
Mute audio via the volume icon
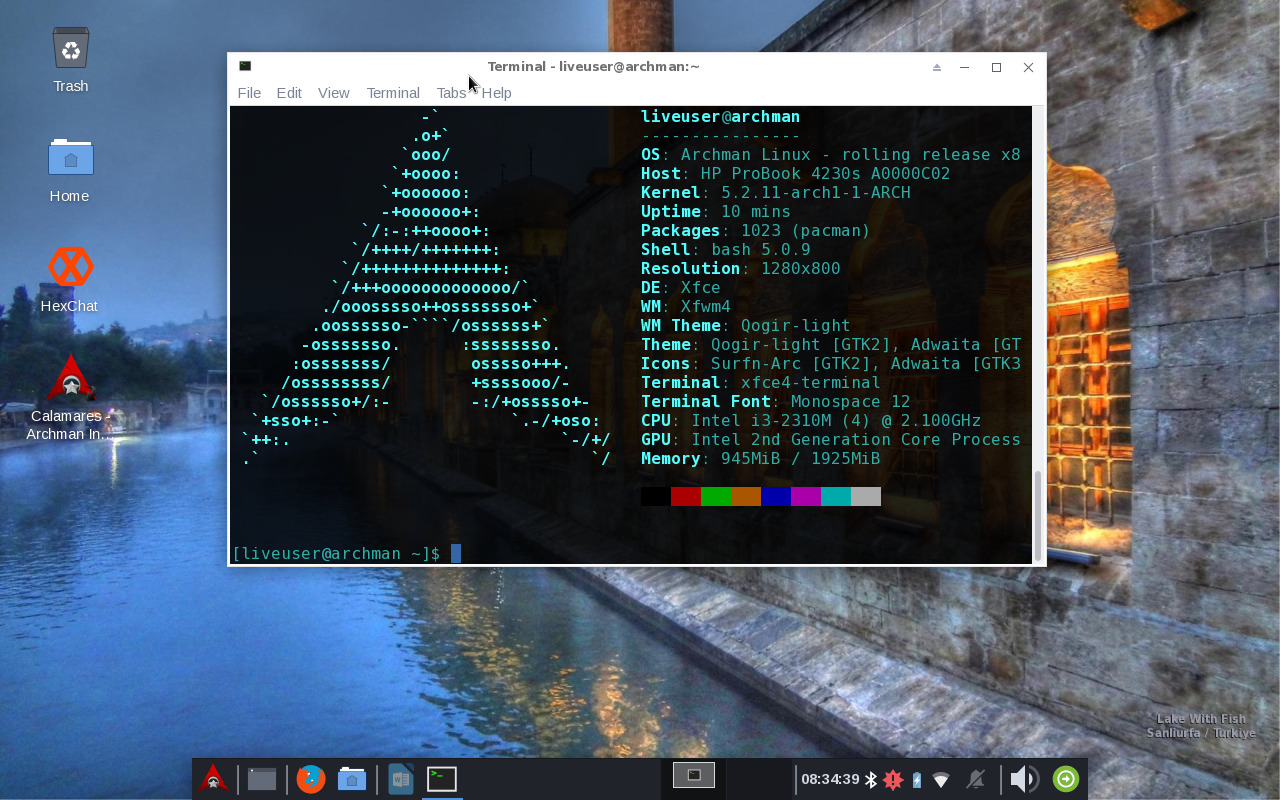click(1023, 778)
